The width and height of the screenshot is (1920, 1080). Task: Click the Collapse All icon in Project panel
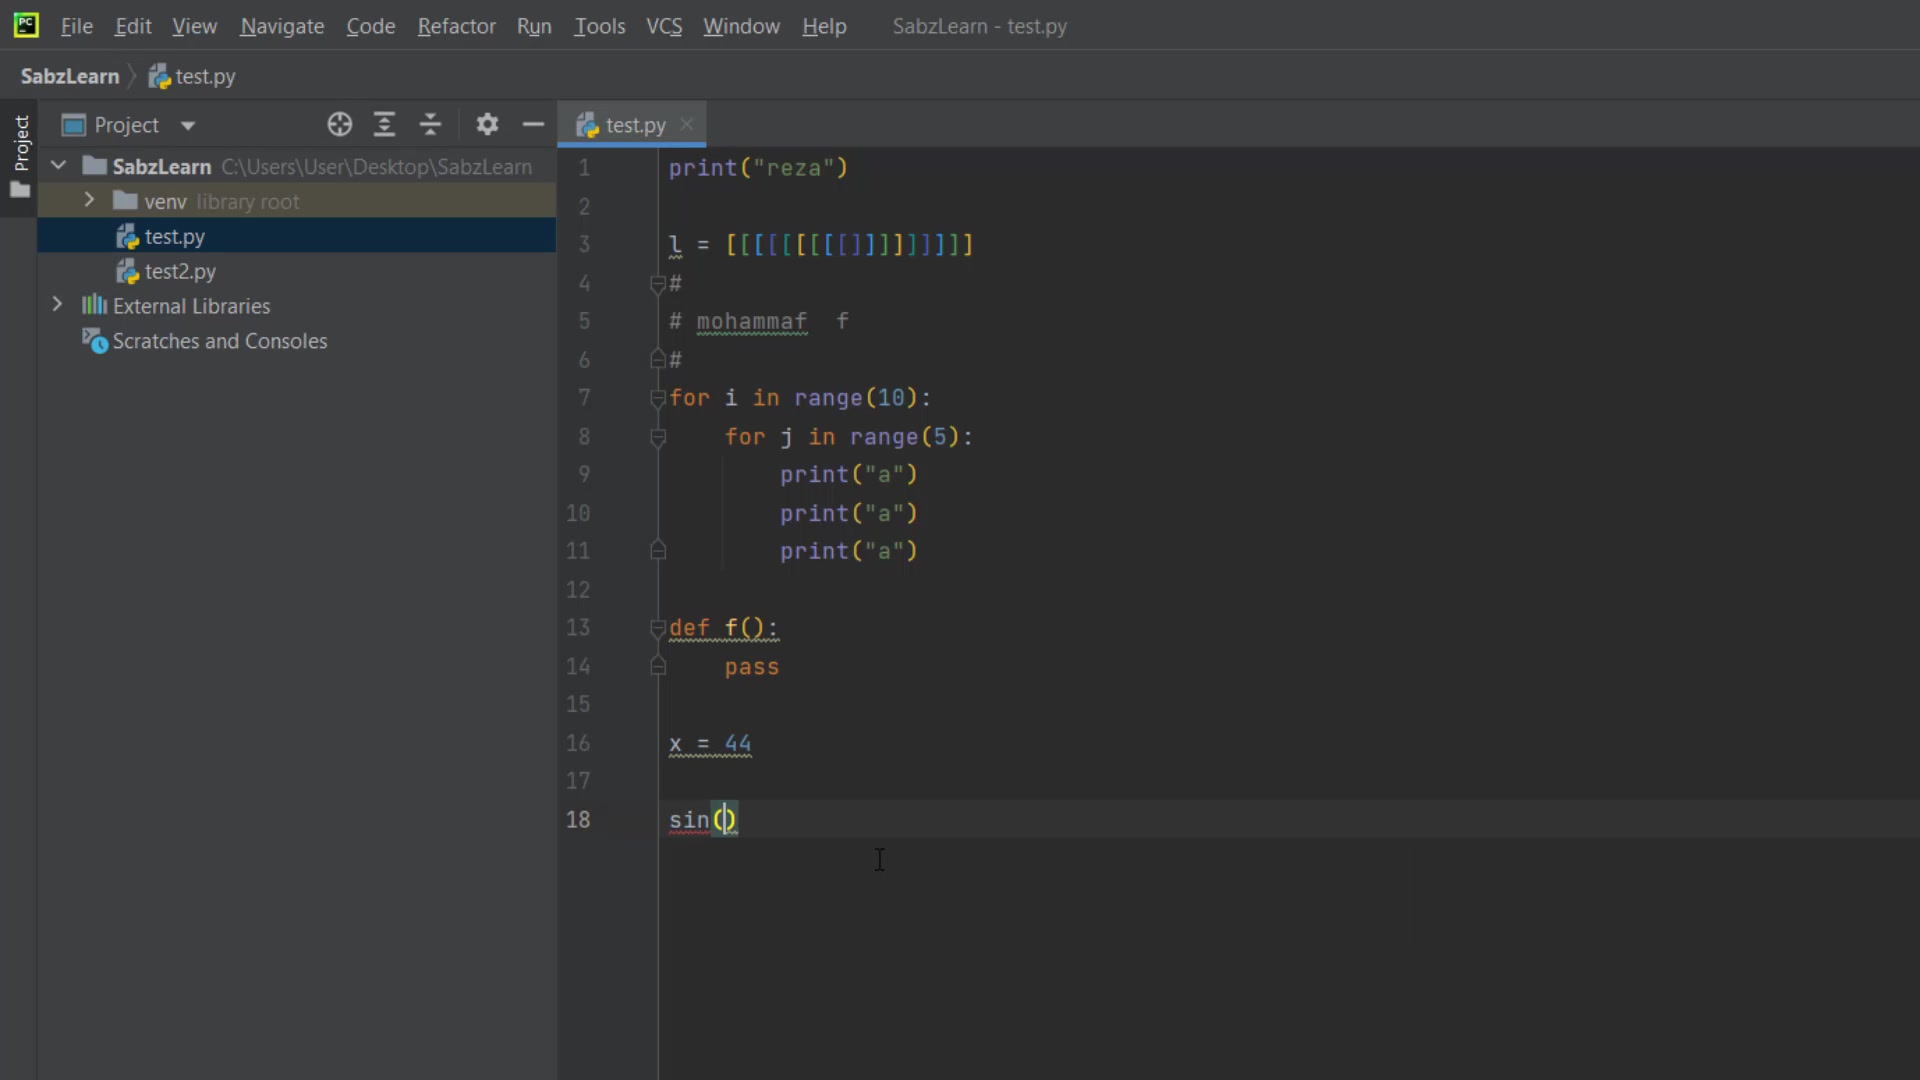(x=430, y=125)
